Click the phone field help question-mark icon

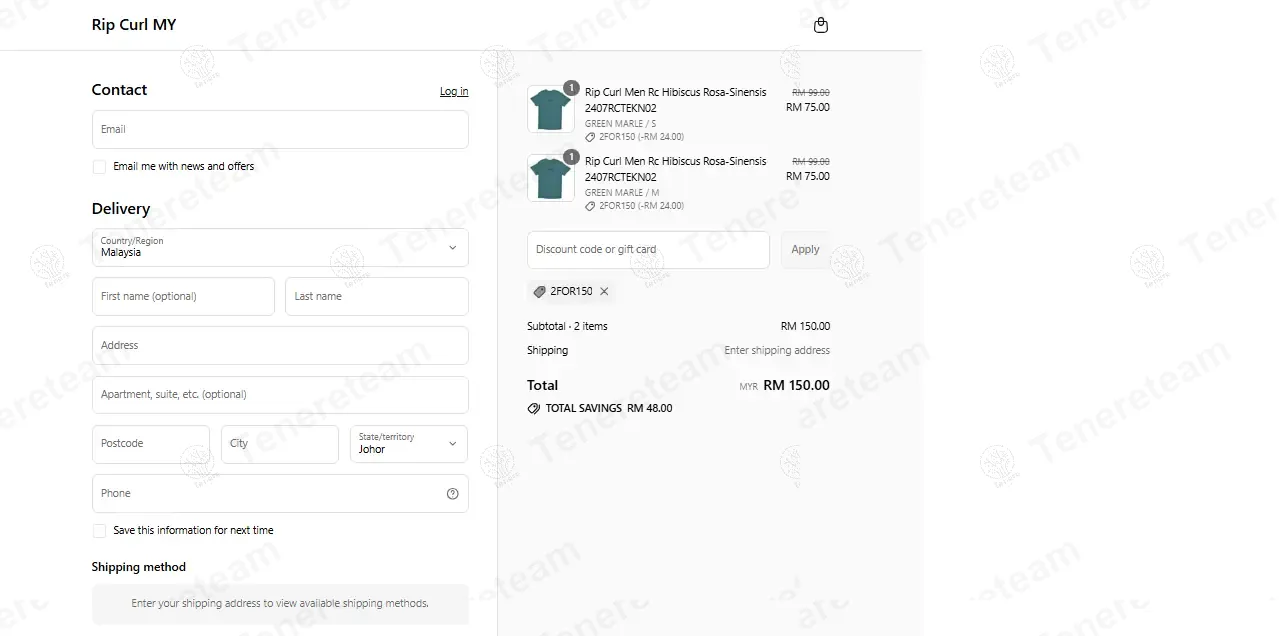(452, 493)
